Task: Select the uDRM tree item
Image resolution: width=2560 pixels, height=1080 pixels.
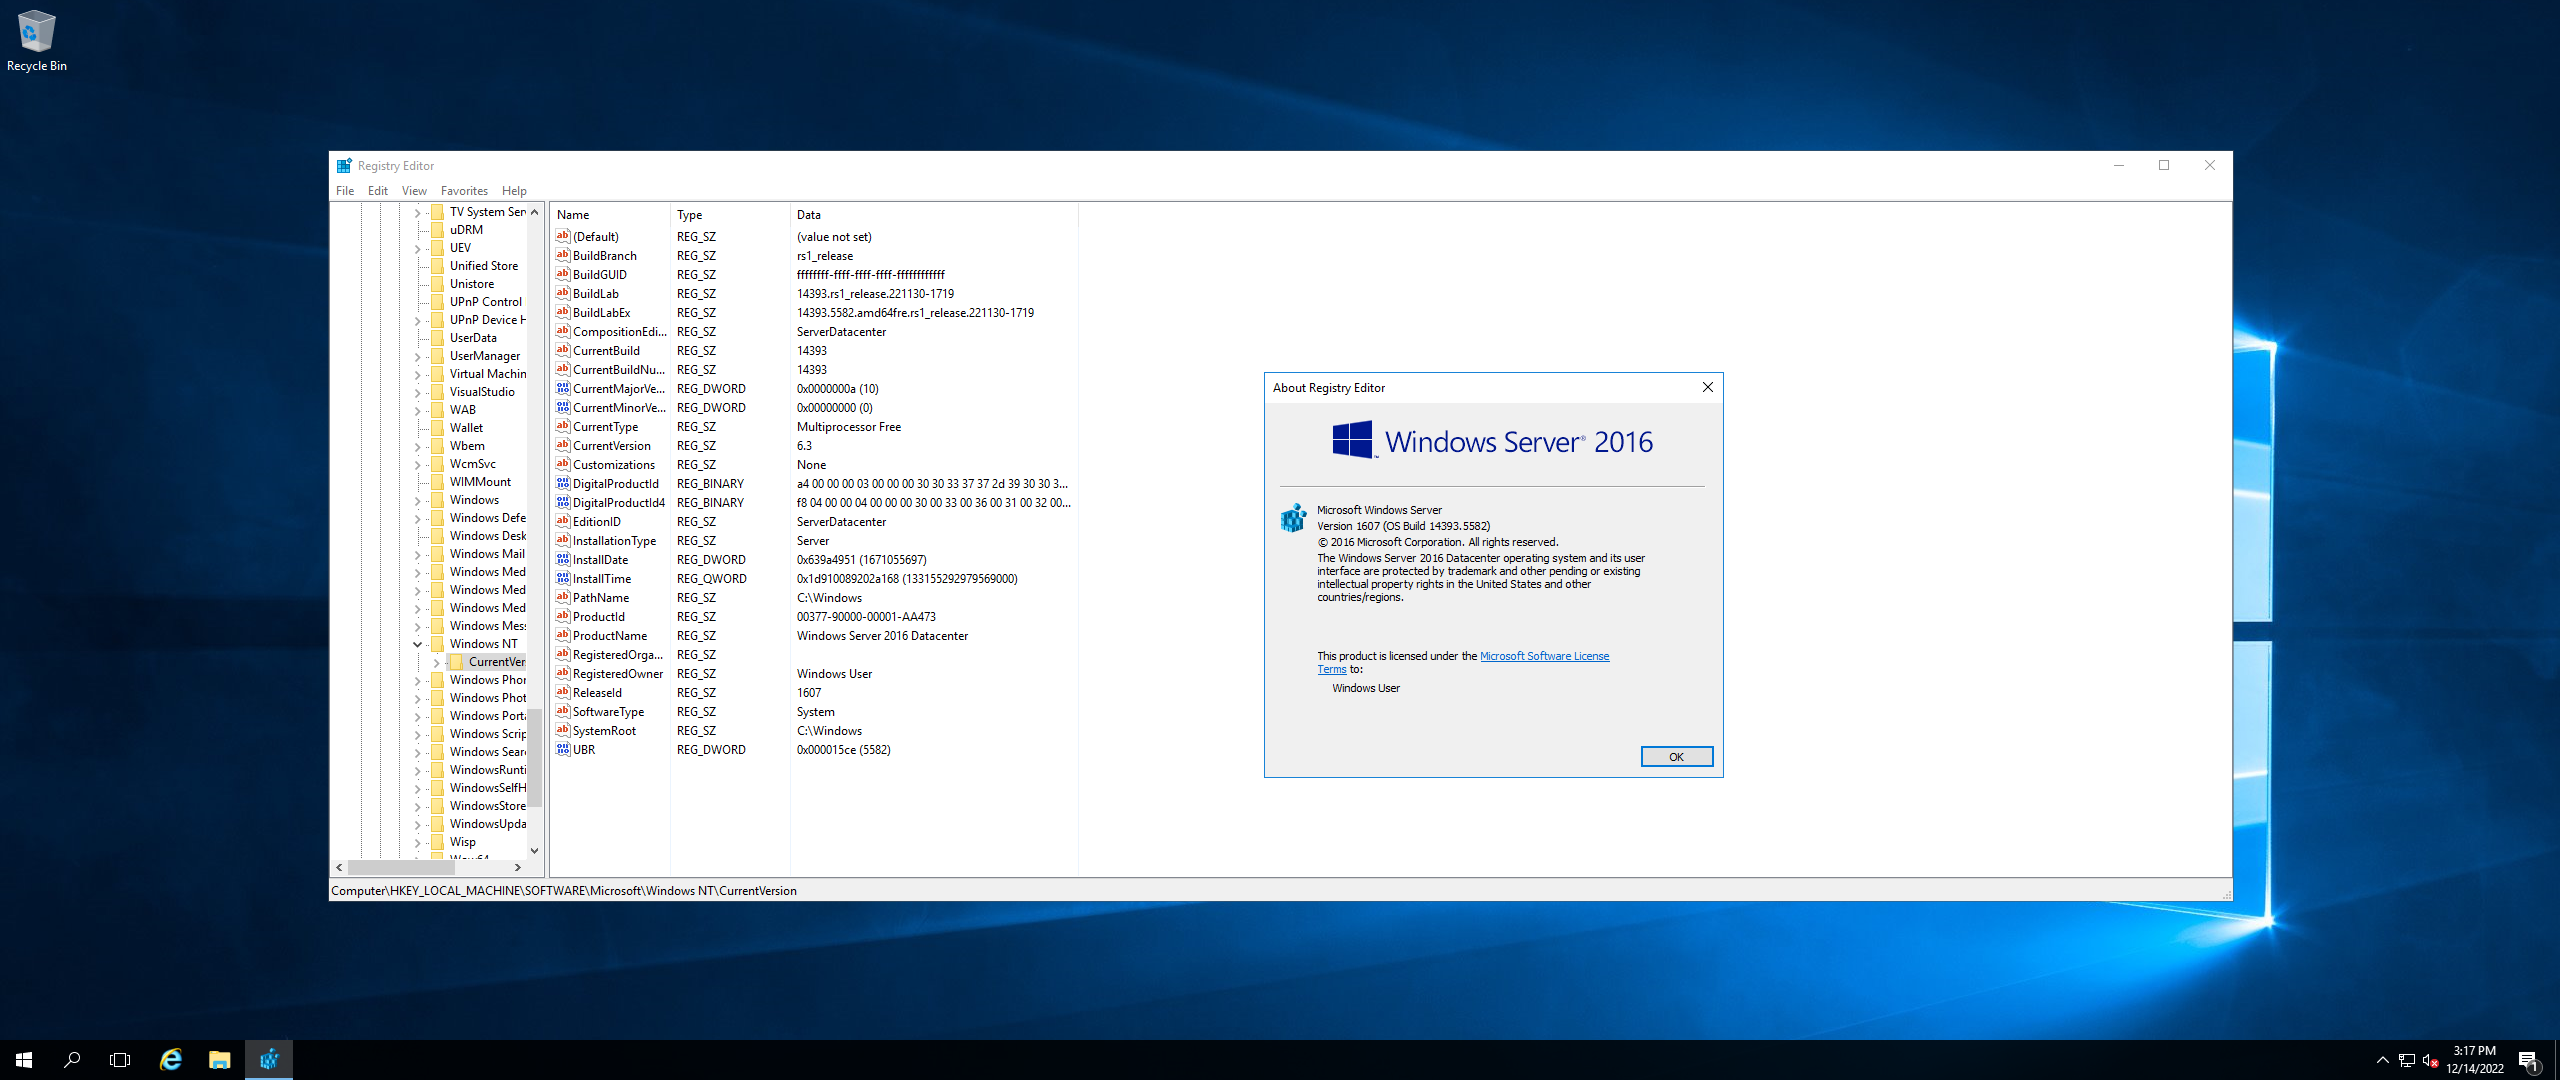Action: pos(466,230)
